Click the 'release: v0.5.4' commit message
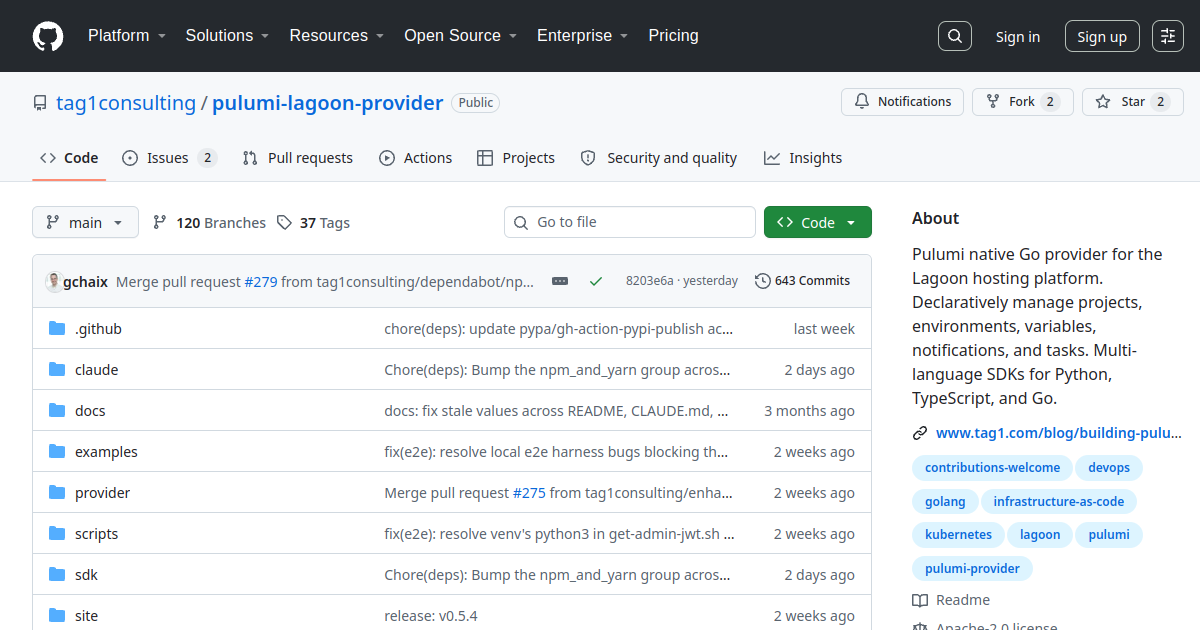The image size is (1200, 630). [431, 616]
